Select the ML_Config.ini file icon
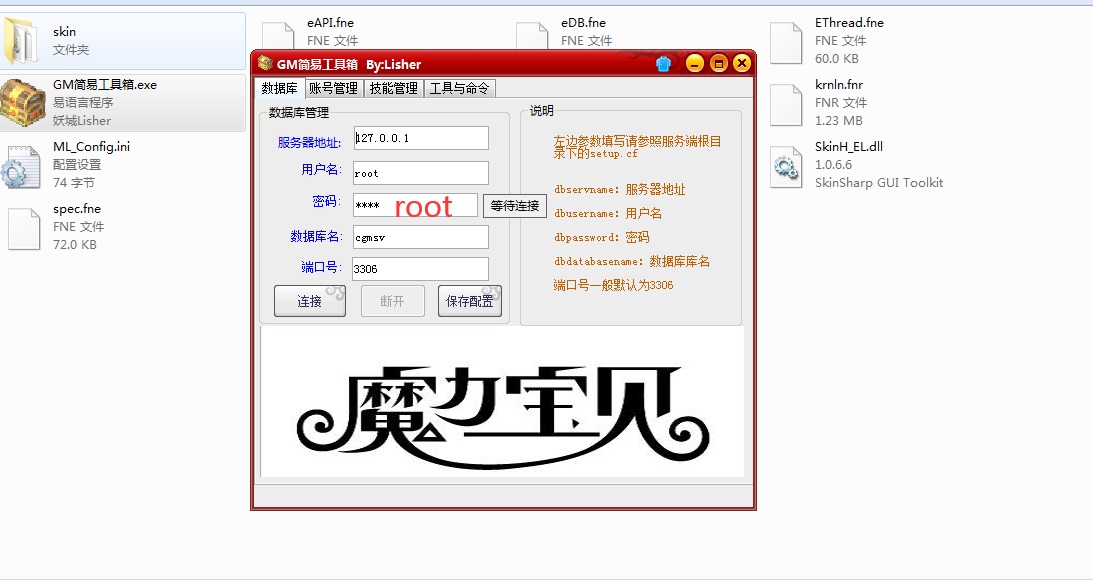 click(21, 166)
